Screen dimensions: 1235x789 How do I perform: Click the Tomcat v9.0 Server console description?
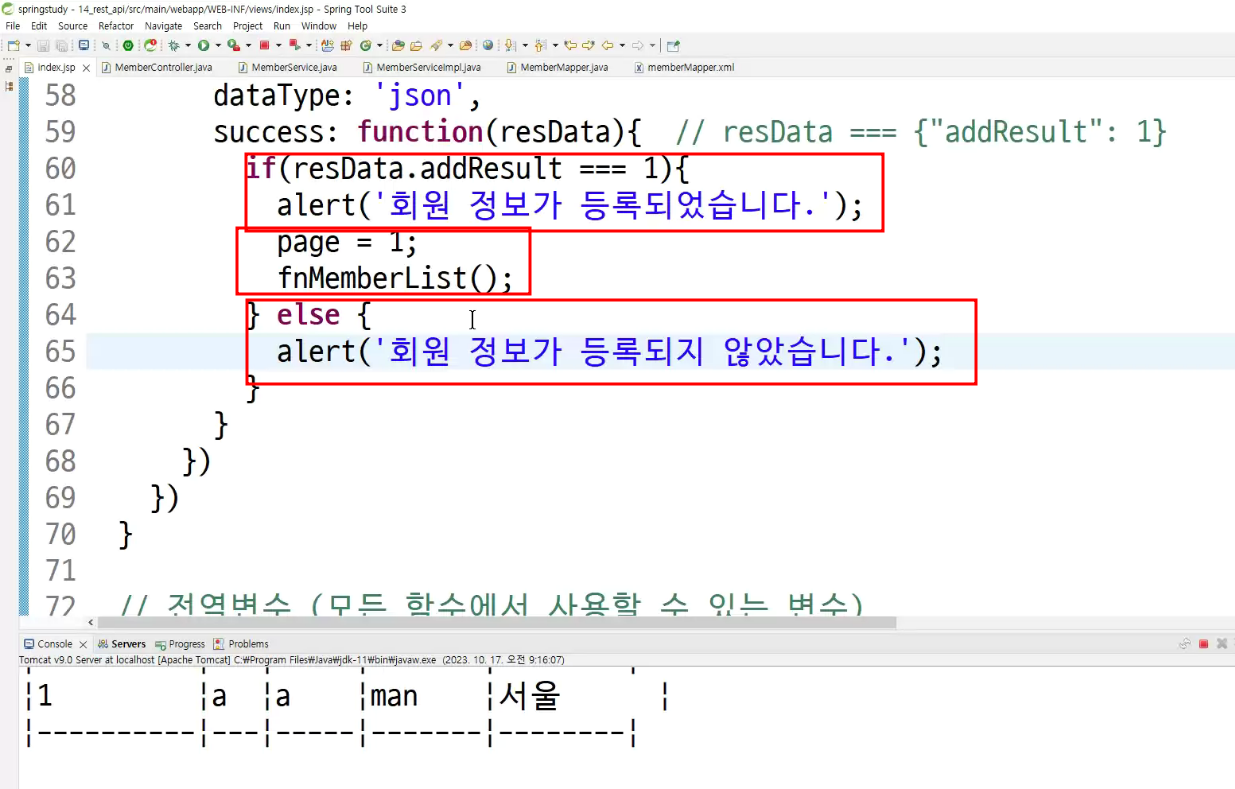(291, 660)
